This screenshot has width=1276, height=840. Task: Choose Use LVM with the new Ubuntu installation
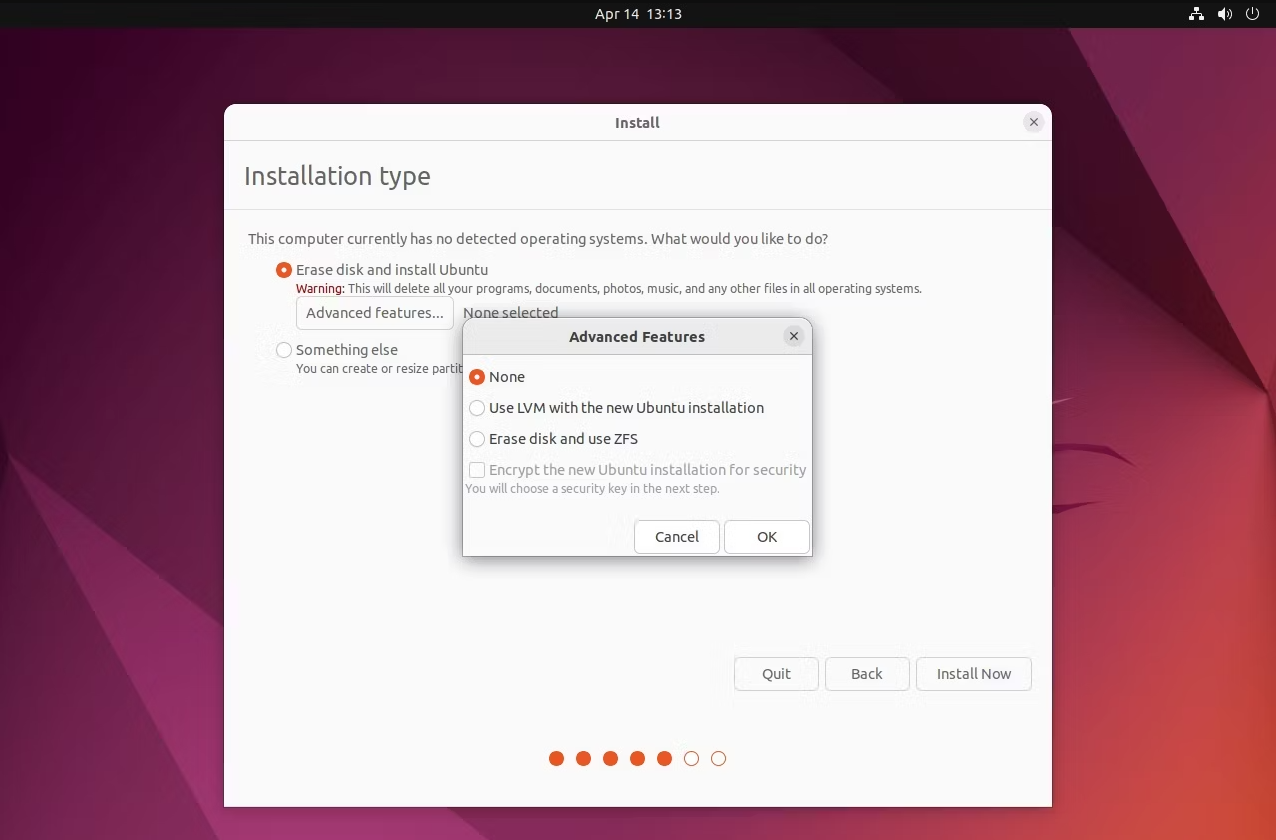(477, 408)
